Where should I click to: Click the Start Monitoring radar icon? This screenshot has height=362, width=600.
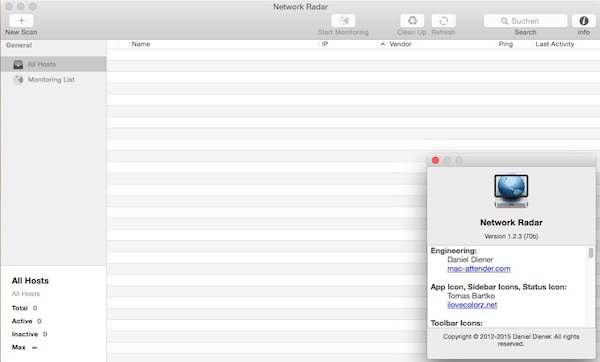[x=343, y=21]
